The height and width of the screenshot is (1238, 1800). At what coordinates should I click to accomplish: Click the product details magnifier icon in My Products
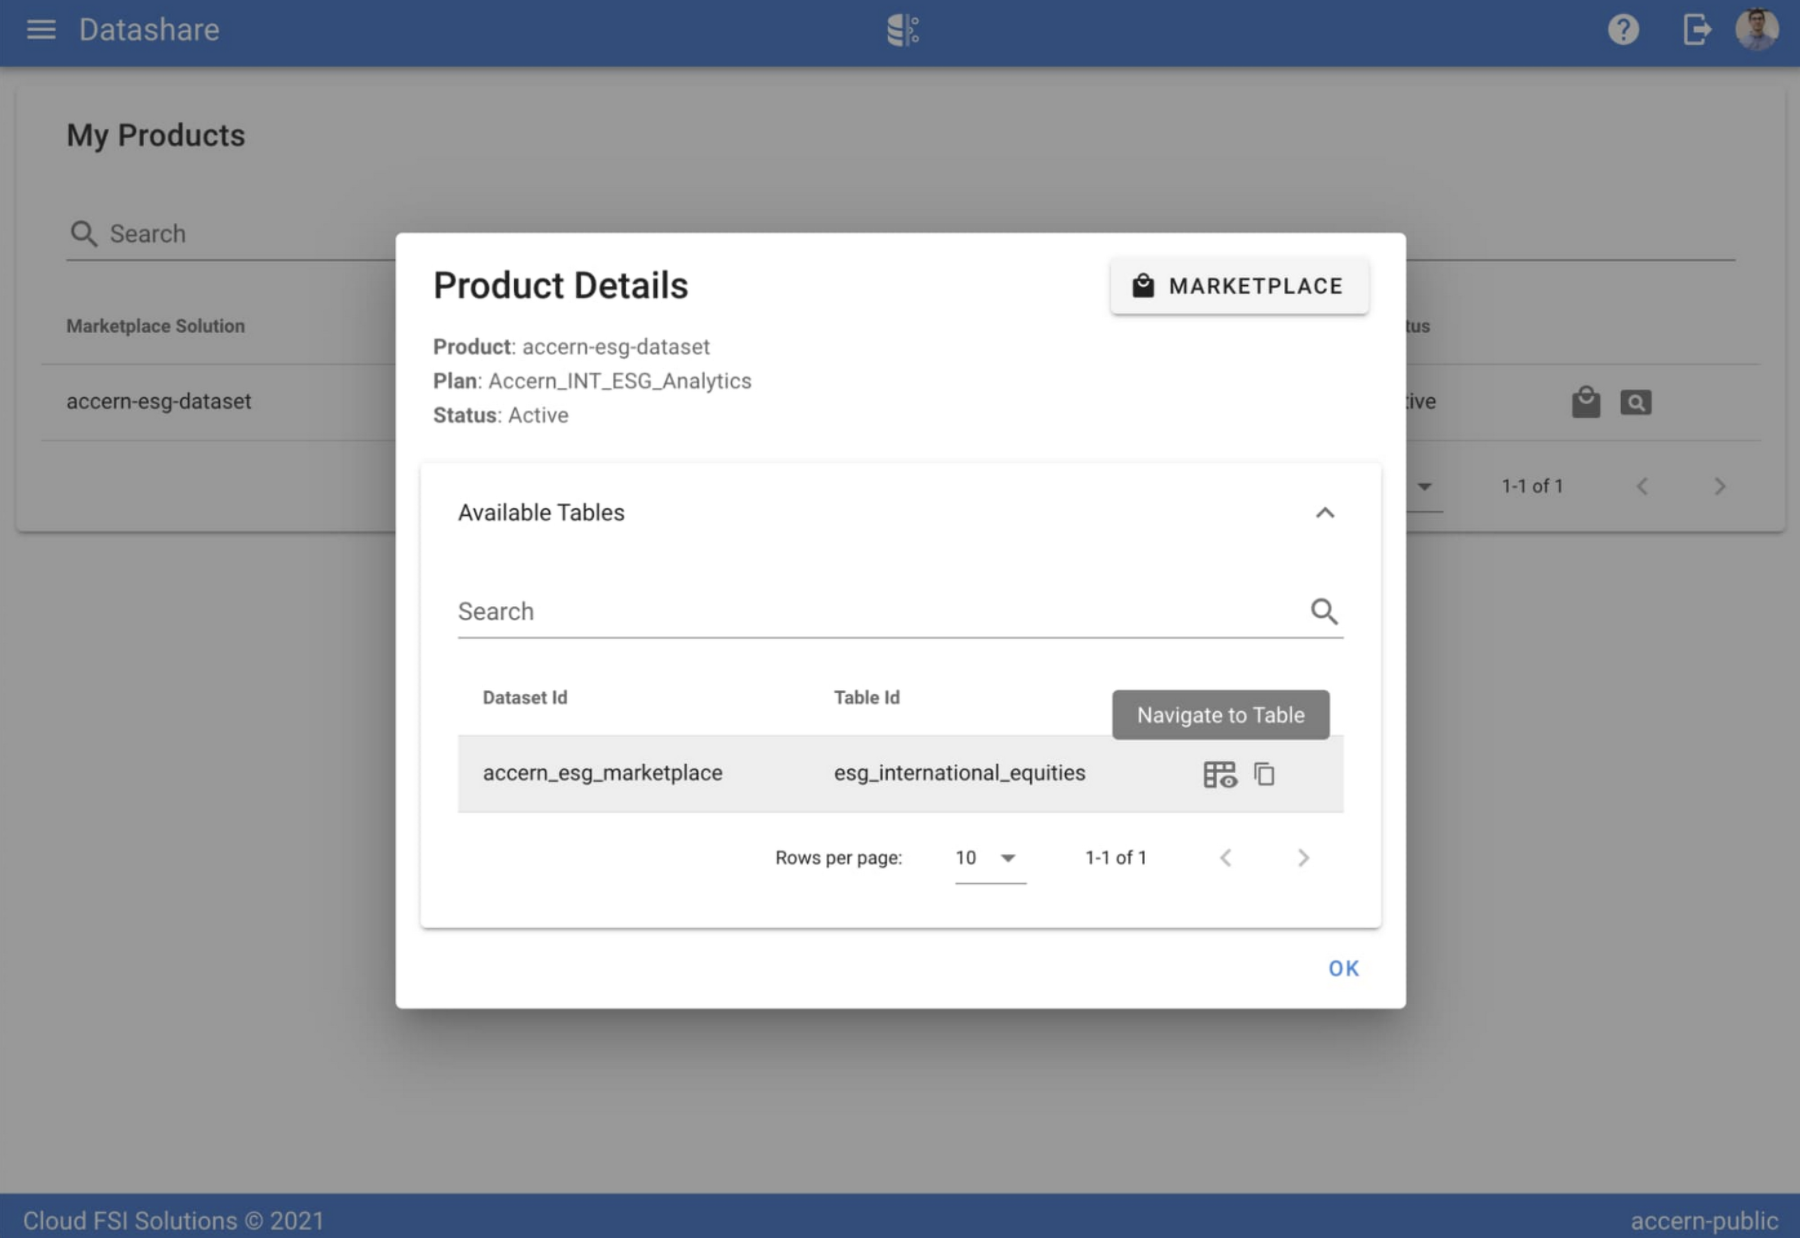(1635, 402)
